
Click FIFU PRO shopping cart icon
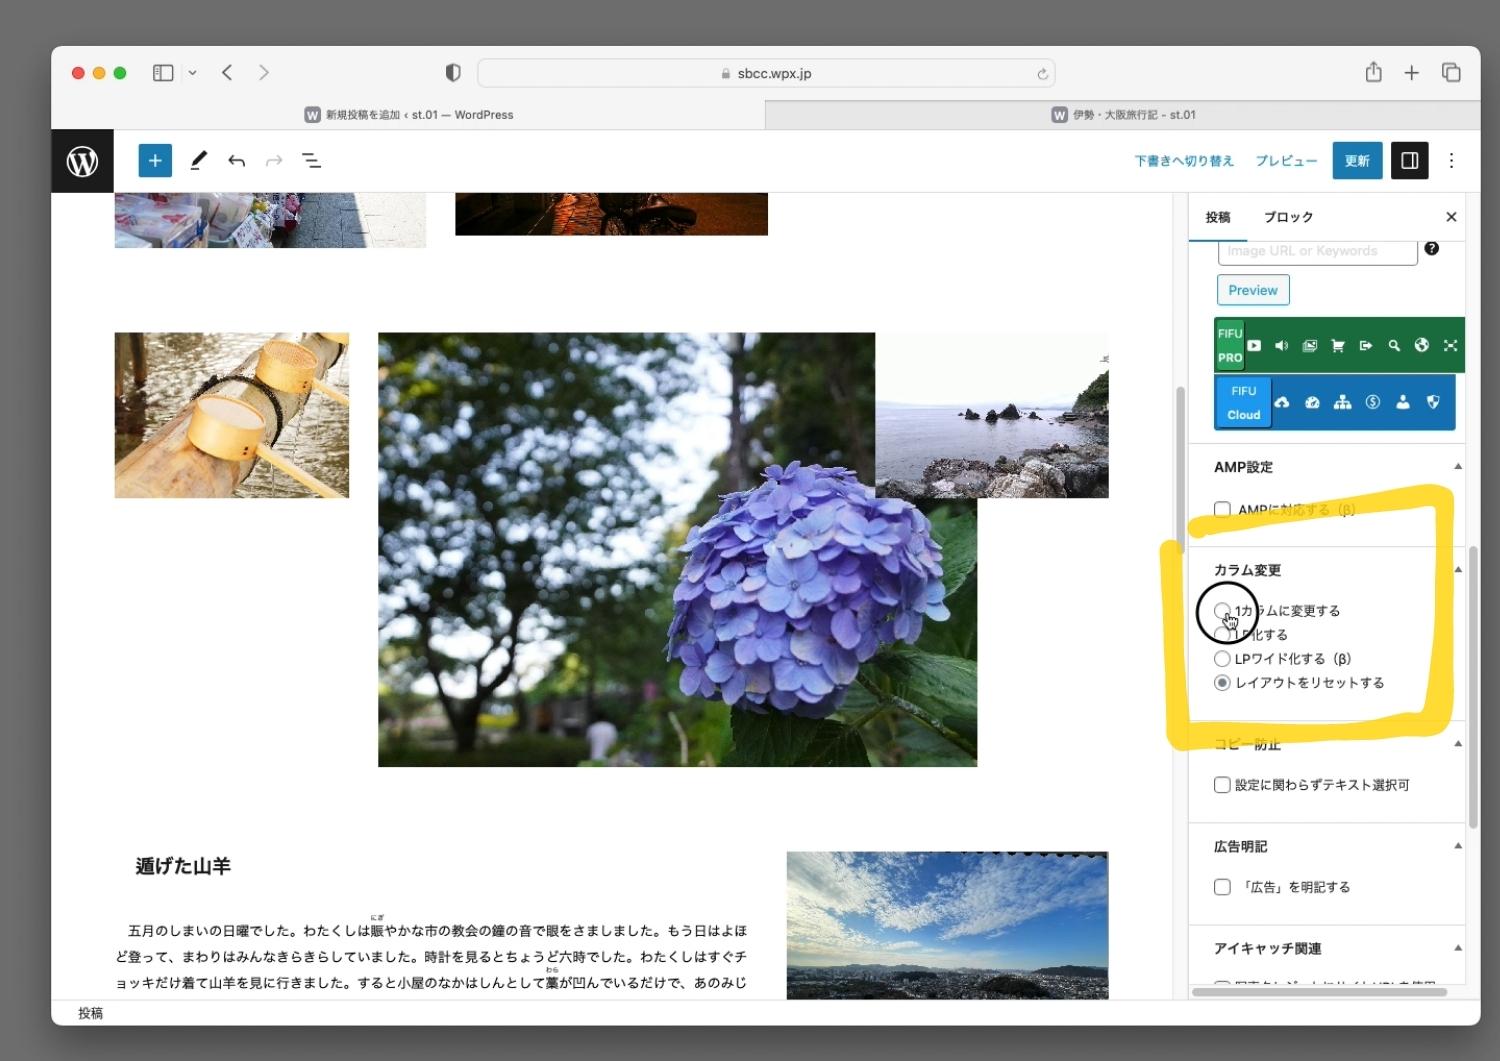coord(1338,346)
